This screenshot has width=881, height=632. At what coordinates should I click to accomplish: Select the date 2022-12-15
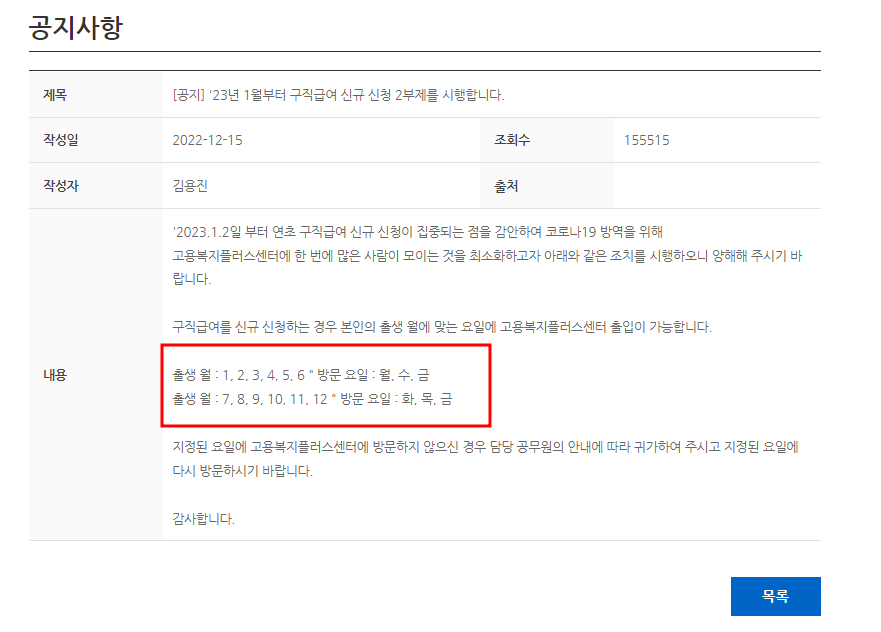207,140
